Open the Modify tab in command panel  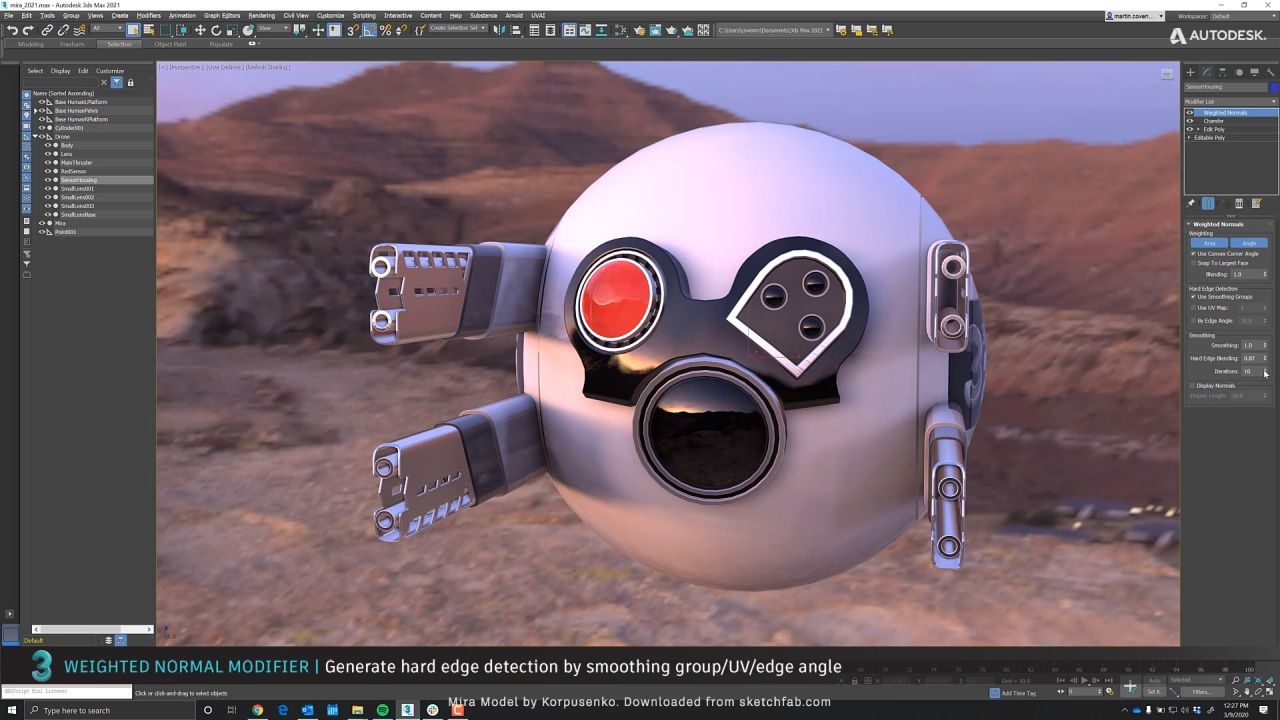pos(1206,72)
